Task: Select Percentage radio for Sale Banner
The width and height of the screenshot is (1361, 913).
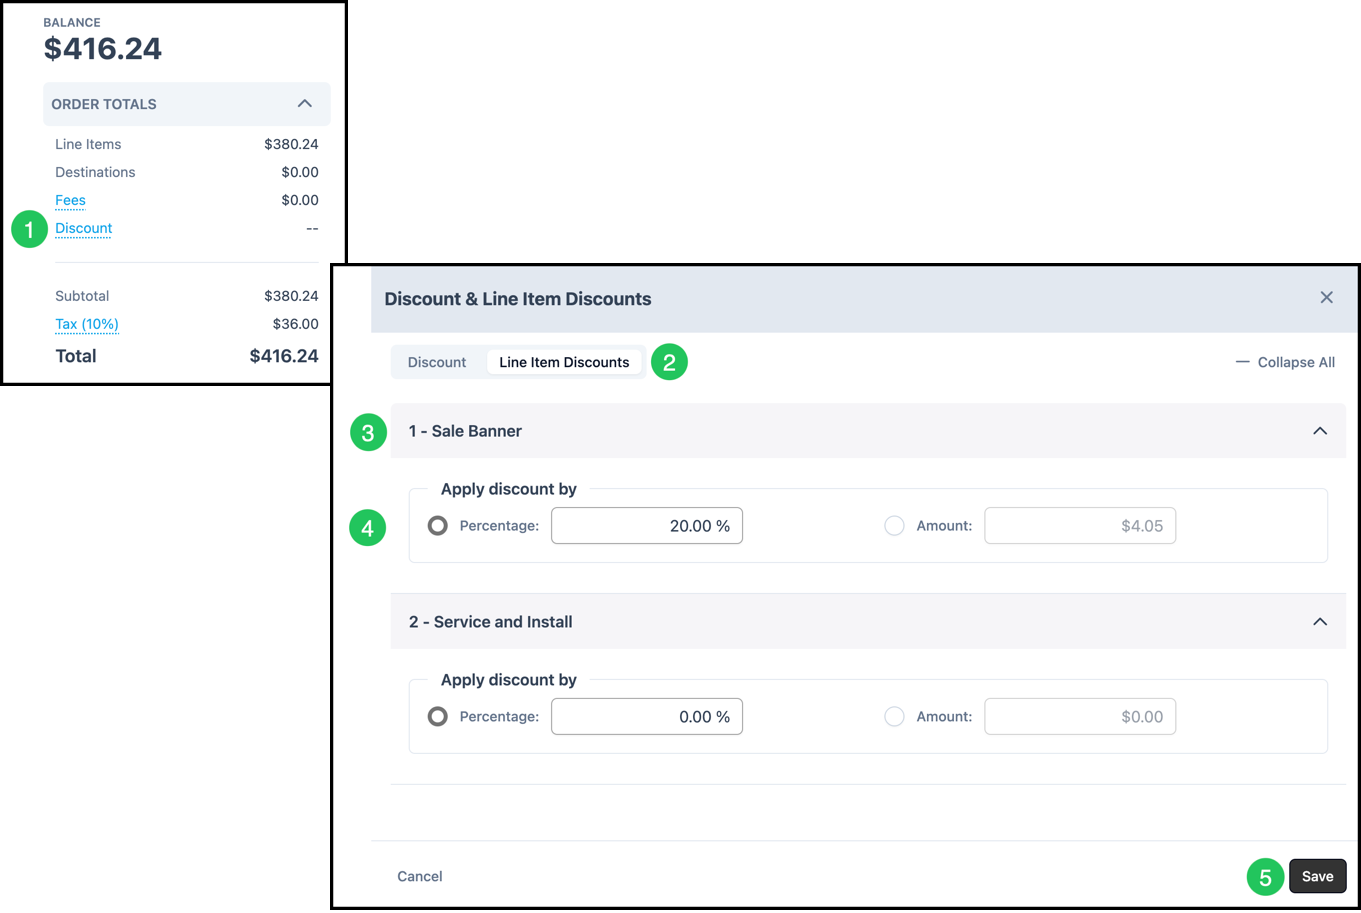Action: (438, 525)
